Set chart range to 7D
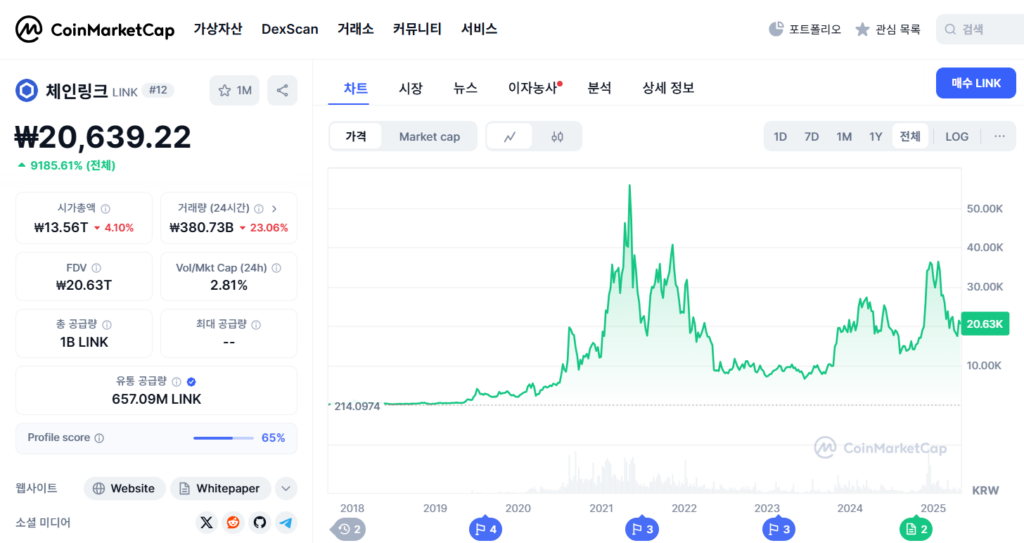Image resolution: width=1024 pixels, height=543 pixels. [811, 137]
